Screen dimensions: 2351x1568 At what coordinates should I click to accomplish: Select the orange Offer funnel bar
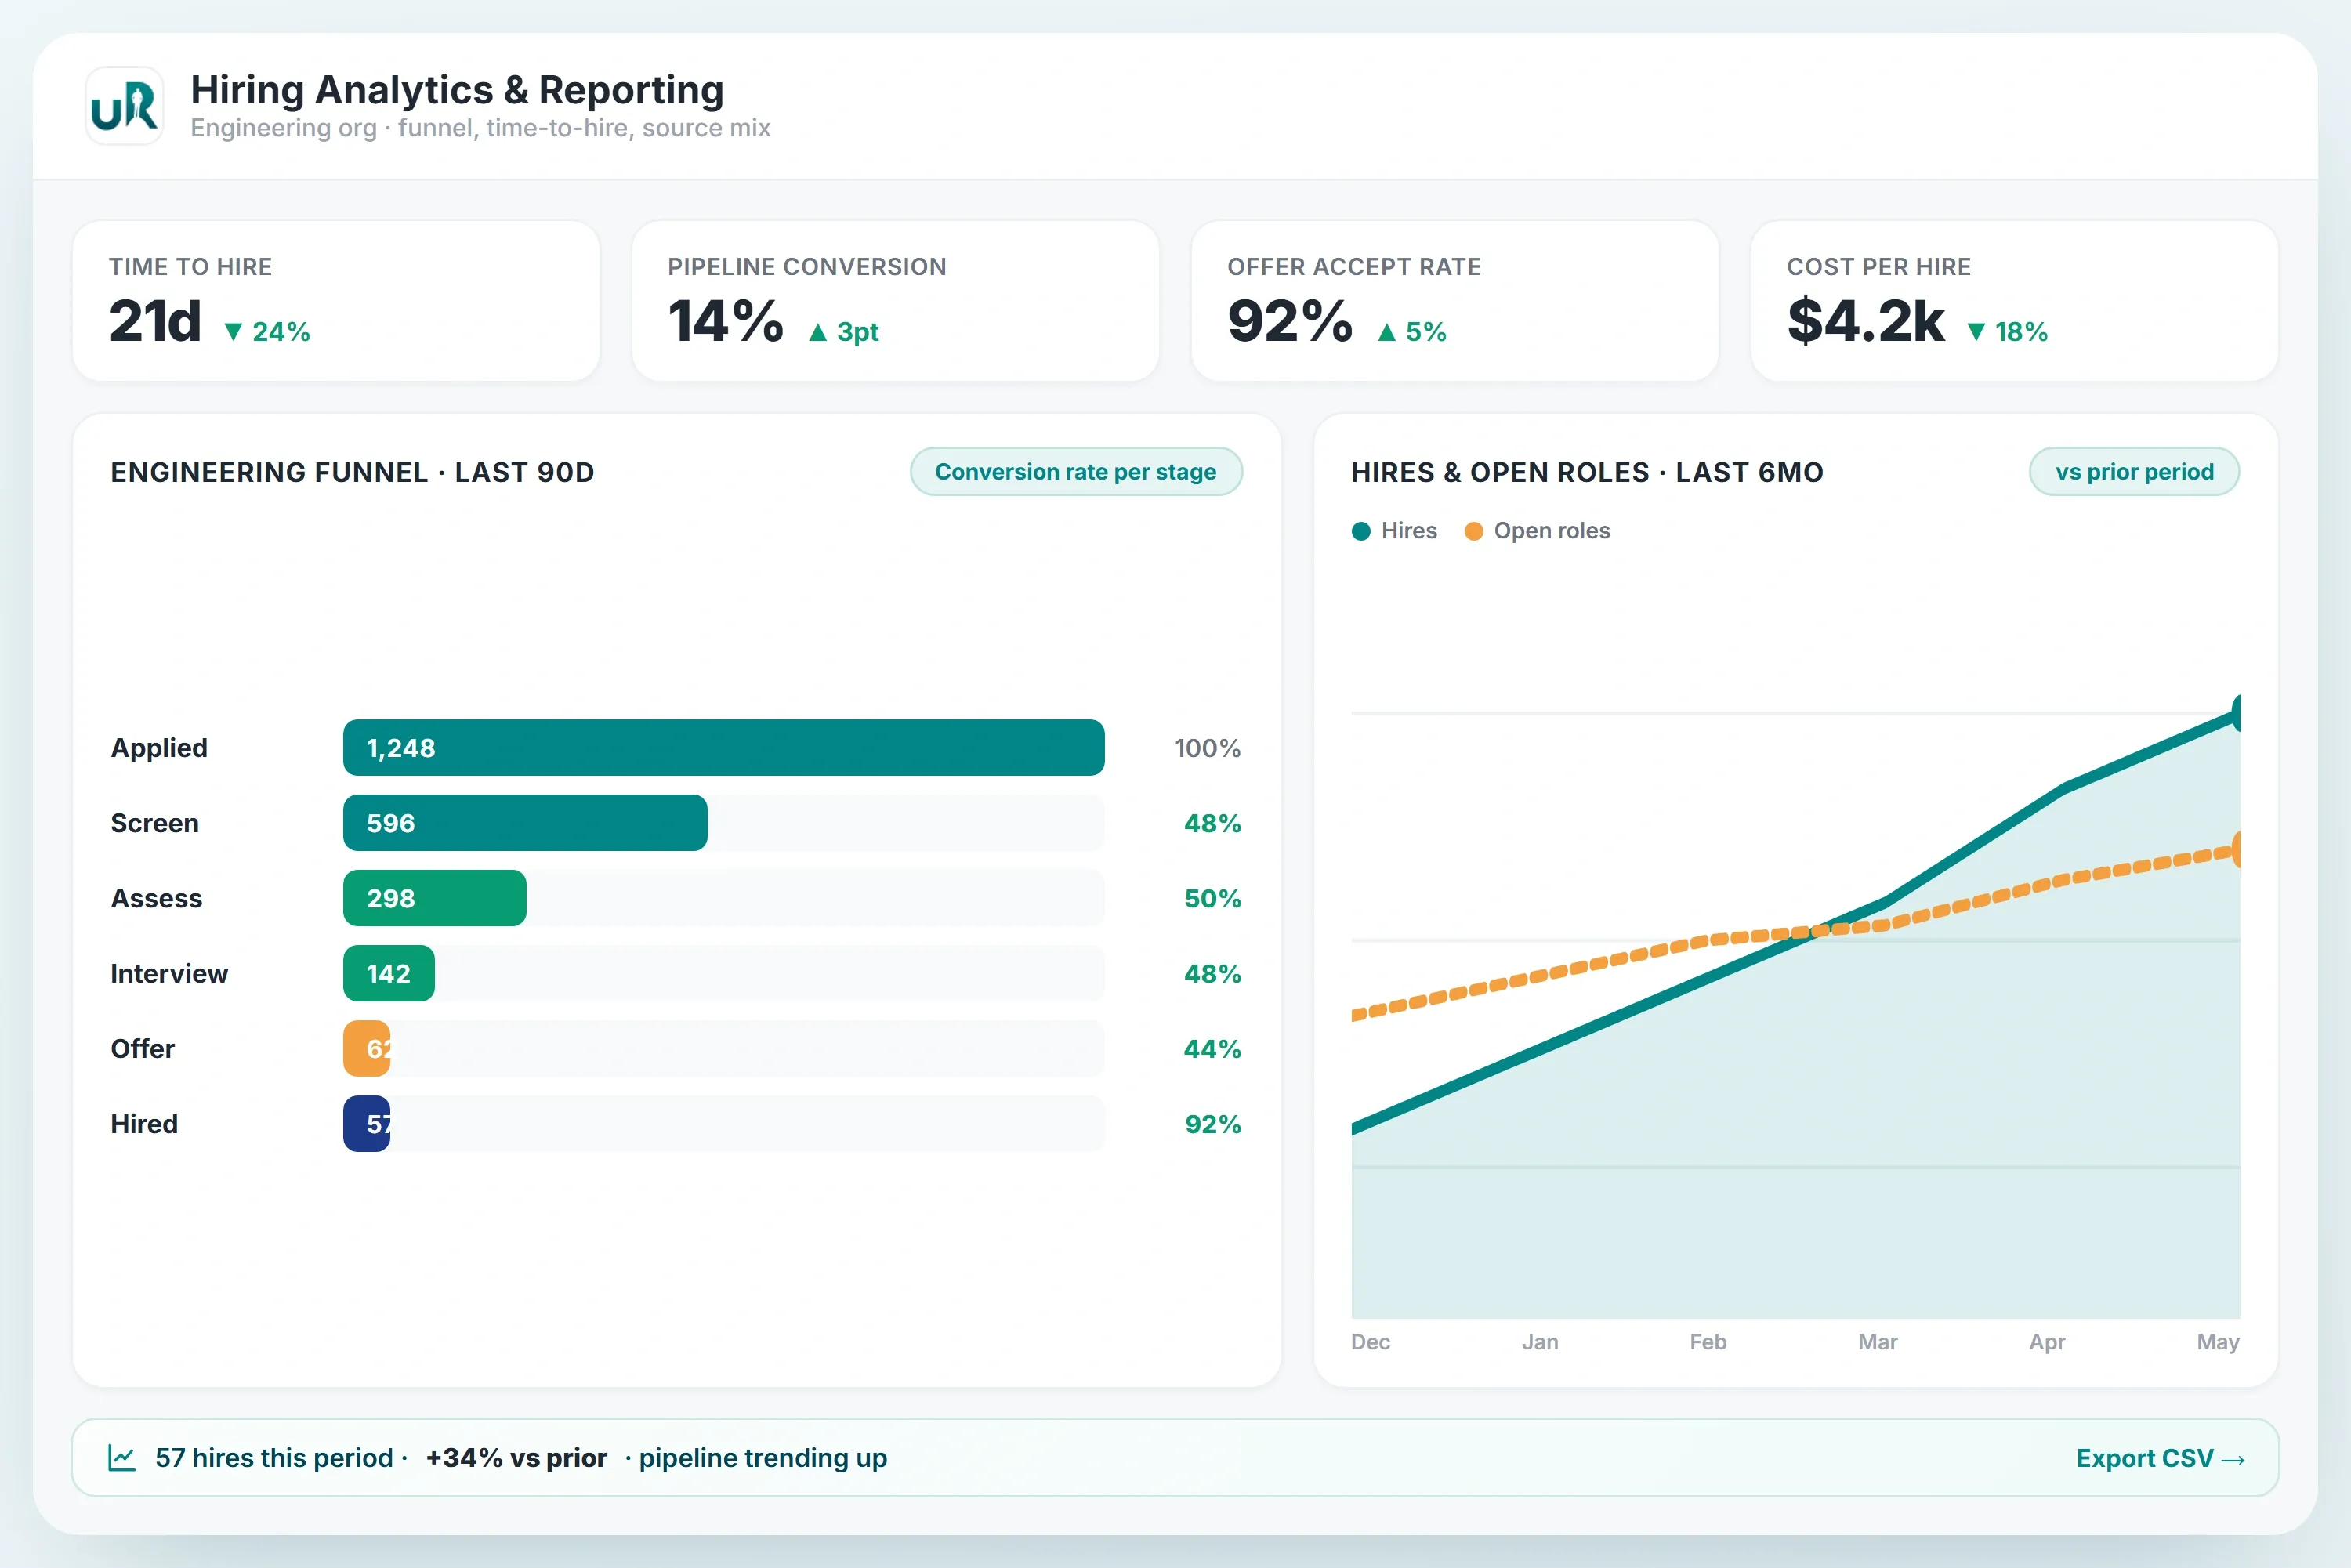pyautogui.click(x=366, y=1048)
